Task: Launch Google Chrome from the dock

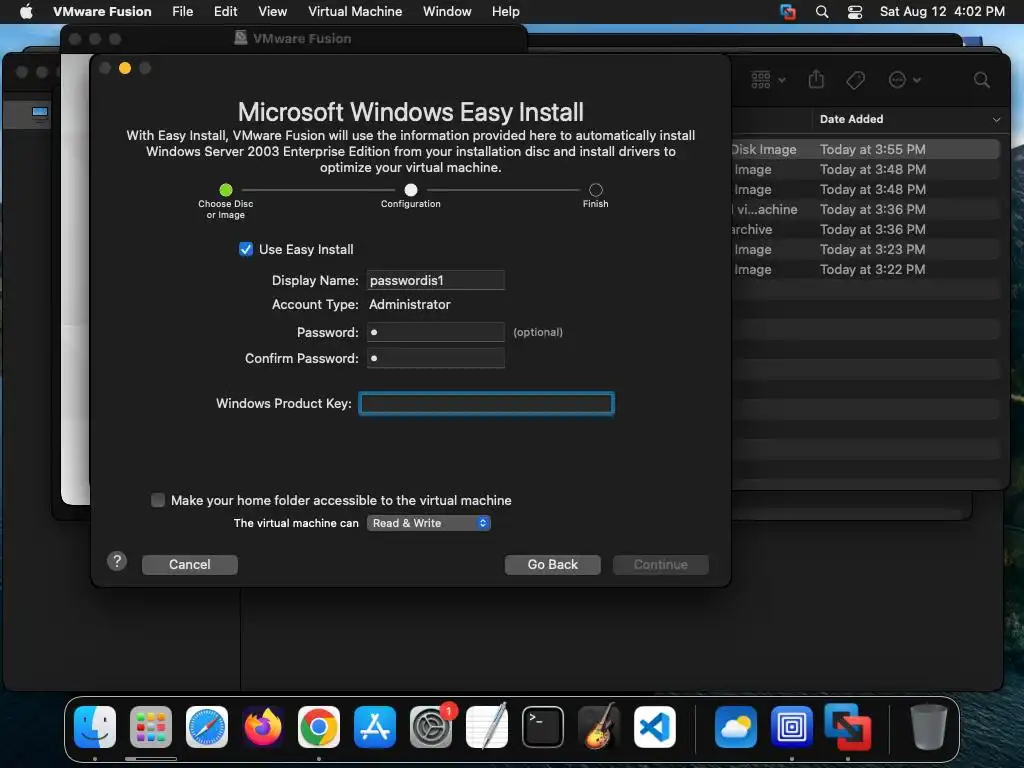Action: pos(319,726)
